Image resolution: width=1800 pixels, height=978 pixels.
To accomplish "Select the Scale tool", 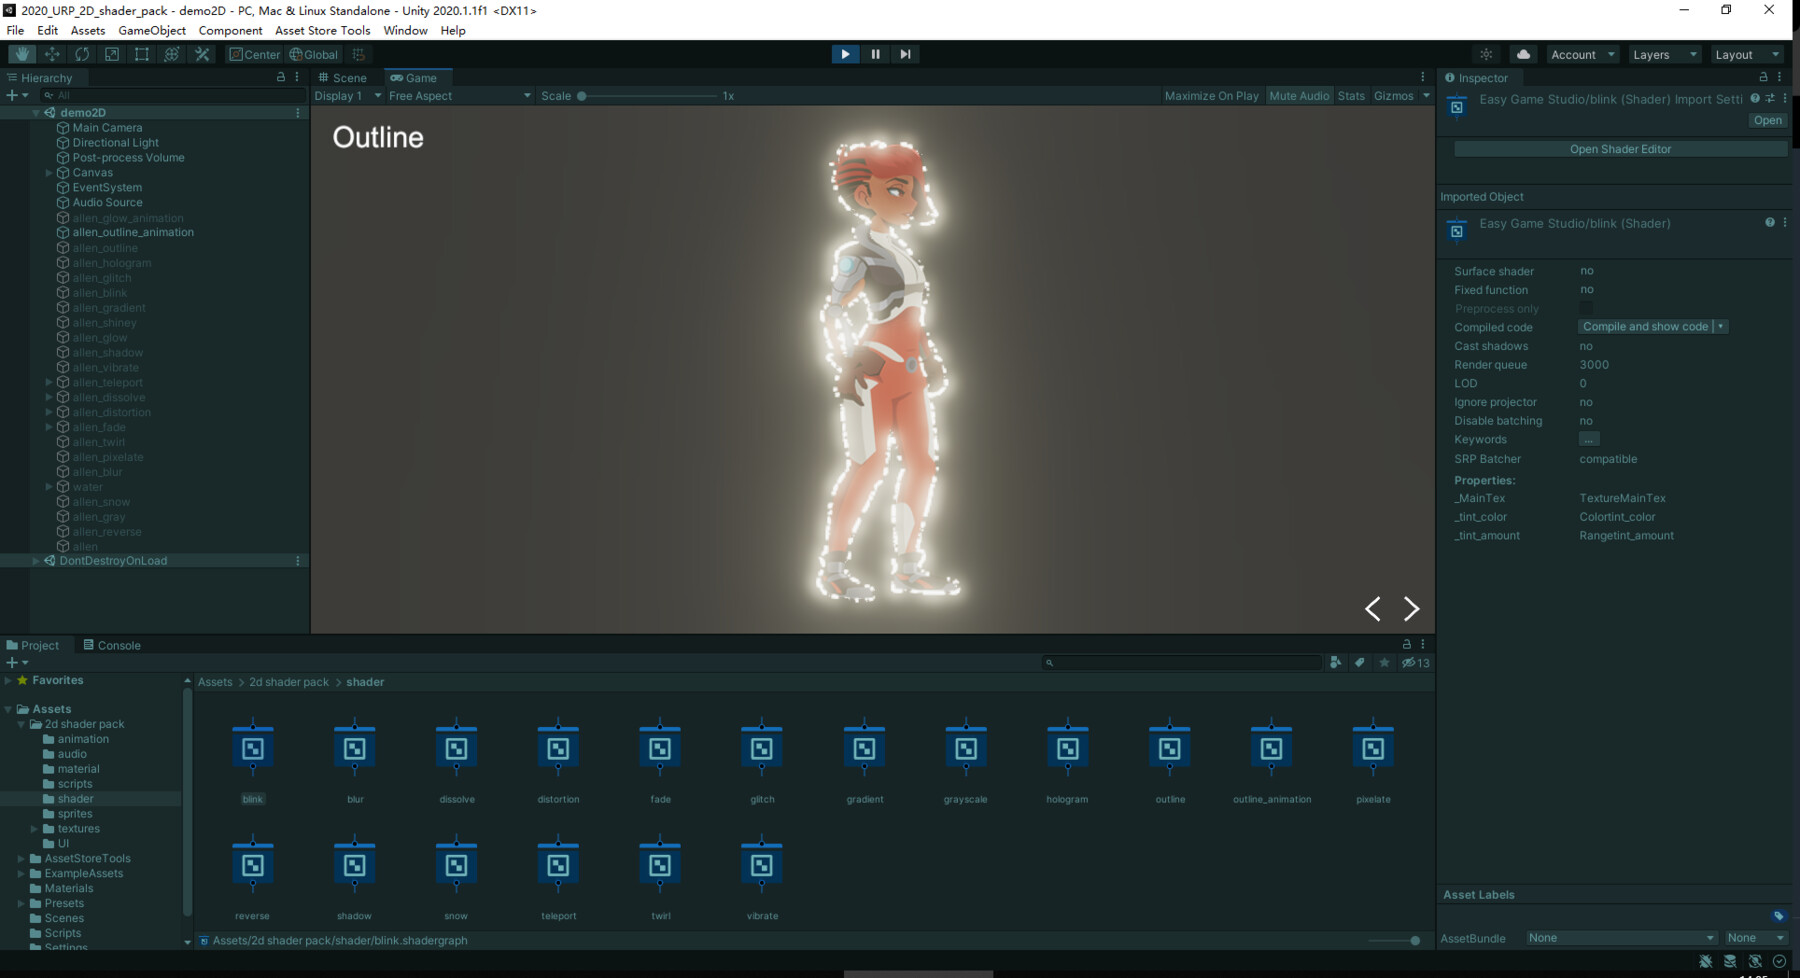I will point(112,54).
